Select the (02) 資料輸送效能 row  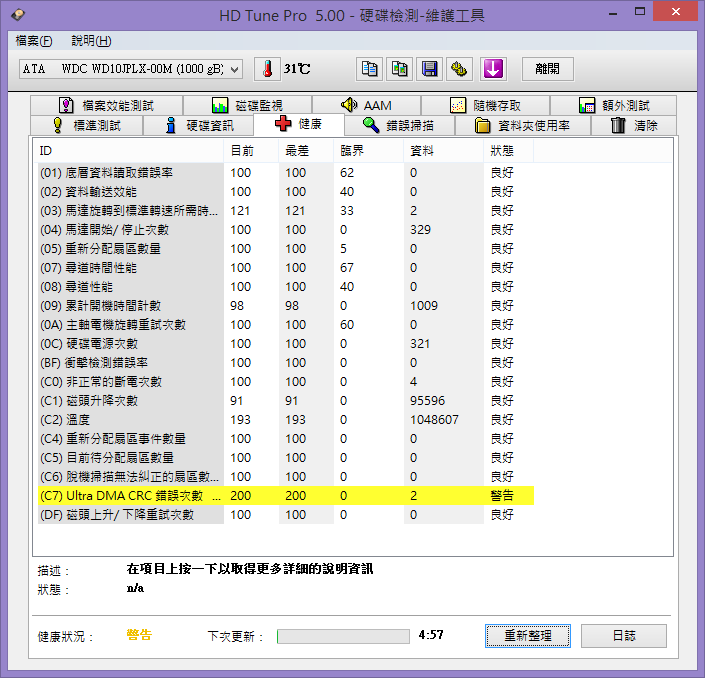coord(286,192)
